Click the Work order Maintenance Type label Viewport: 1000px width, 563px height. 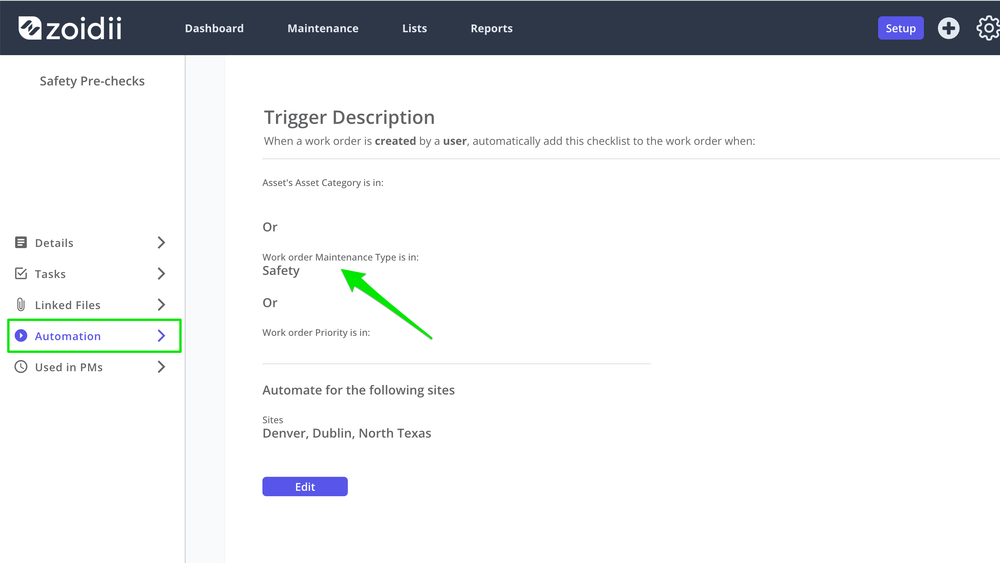tap(341, 257)
